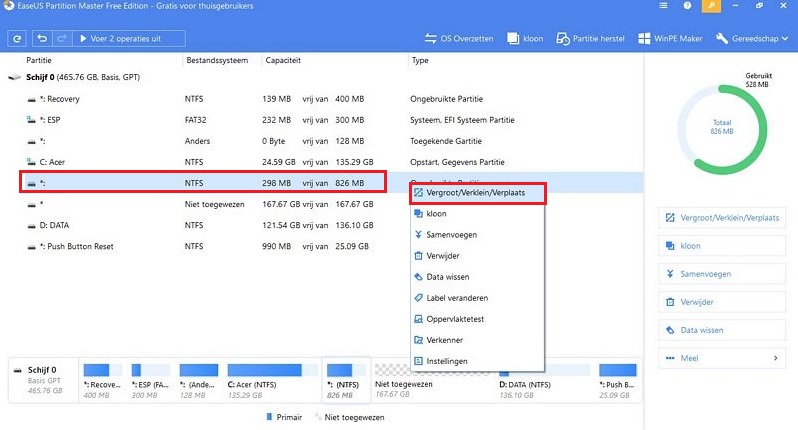Select ESP 300 MB block in disk map
Viewport: 798px width, 430px height.
click(150, 381)
